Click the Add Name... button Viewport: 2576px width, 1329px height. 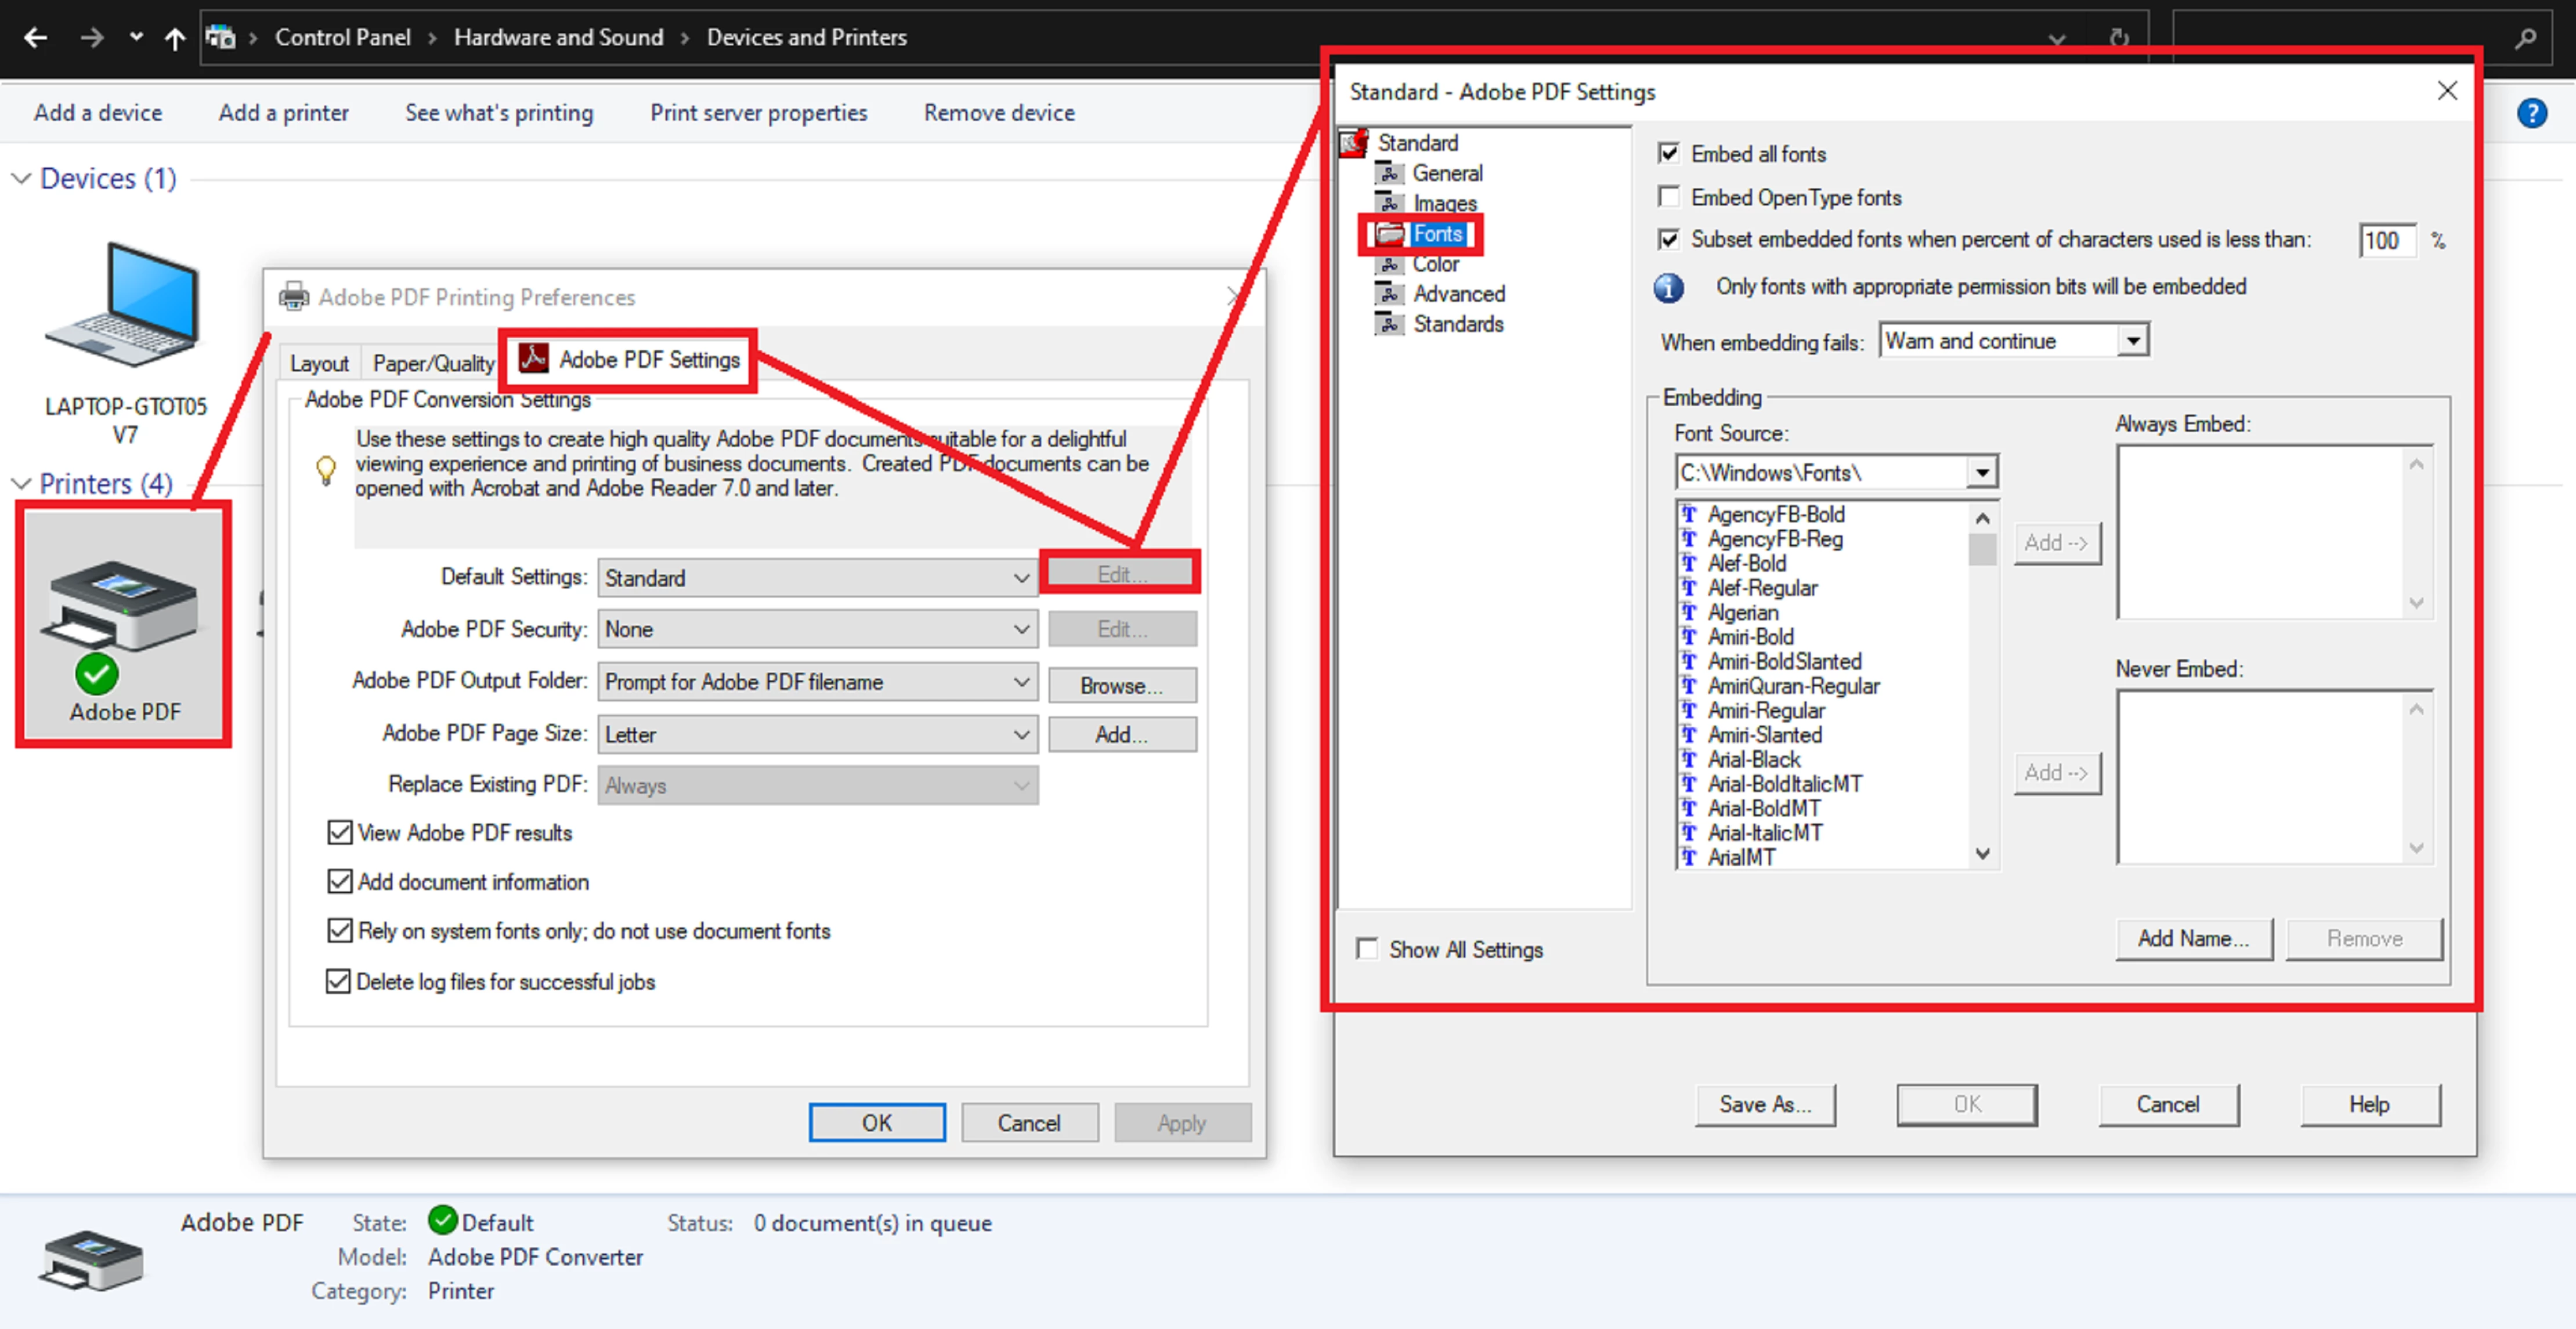(2193, 938)
